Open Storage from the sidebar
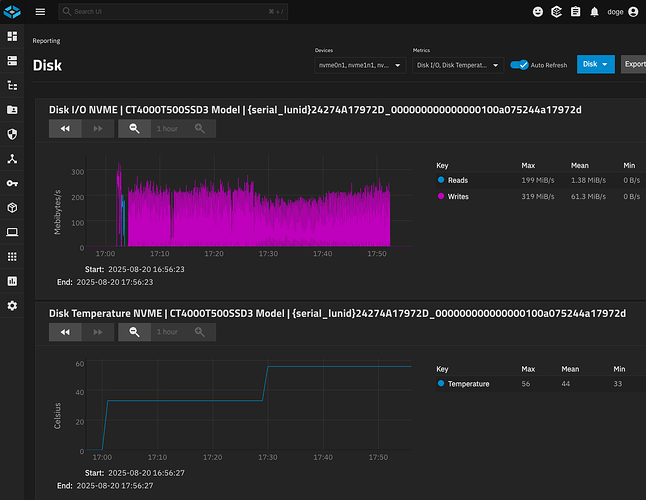Image resolution: width=646 pixels, height=500 pixels. click(12, 61)
